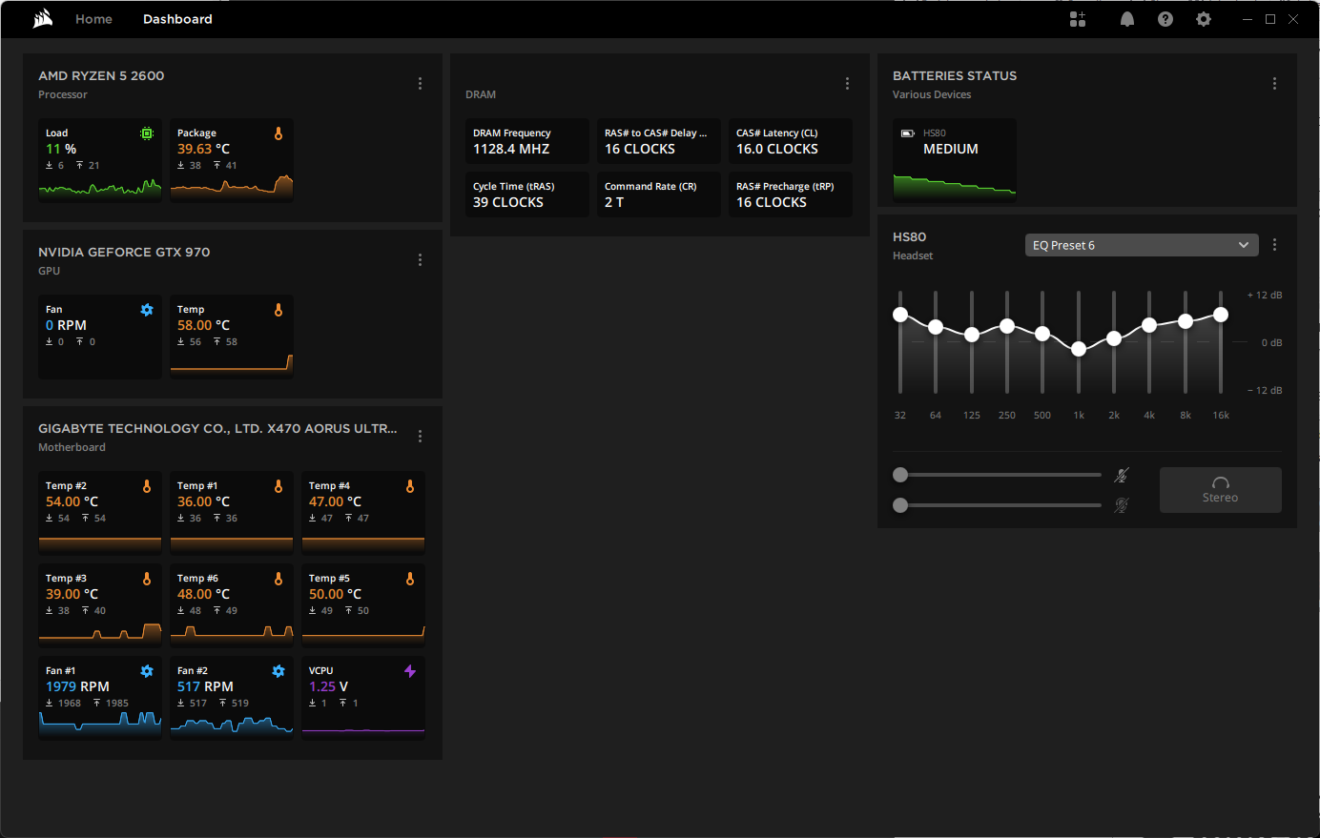
Task: Open AMD Ryzen 5 2600 options menu
Action: tap(420, 84)
